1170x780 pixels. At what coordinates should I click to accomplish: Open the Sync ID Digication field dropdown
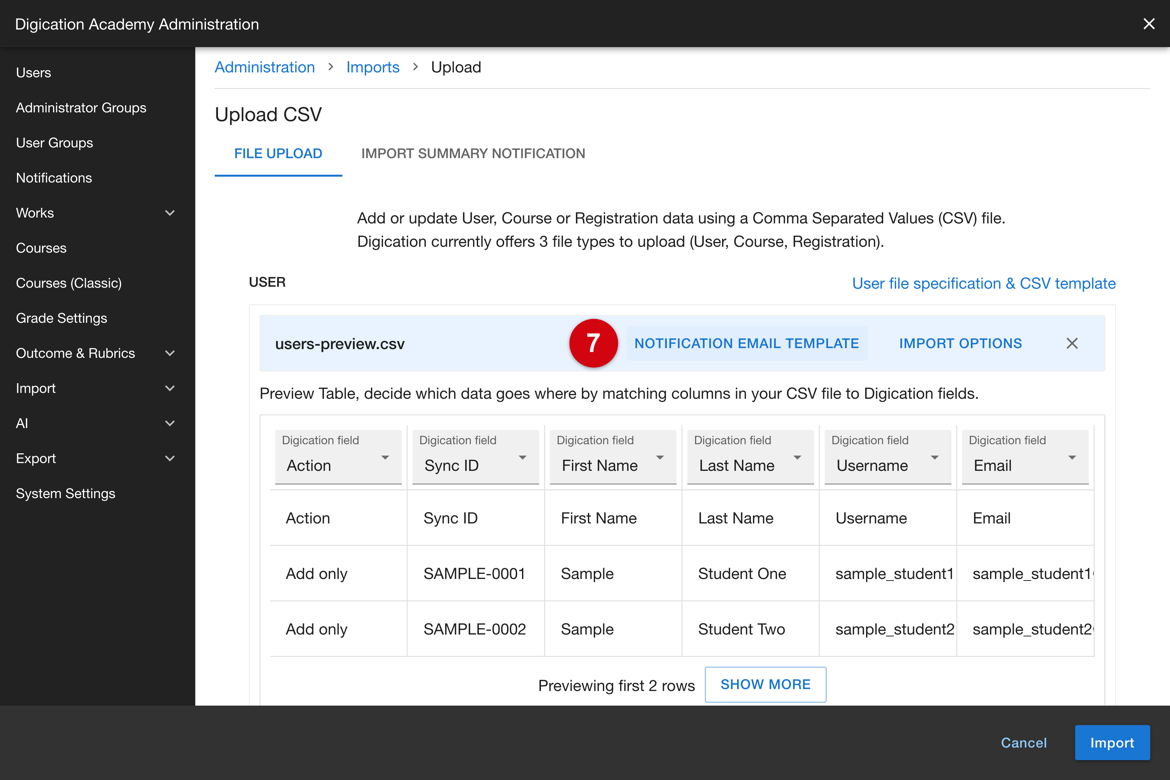475,457
